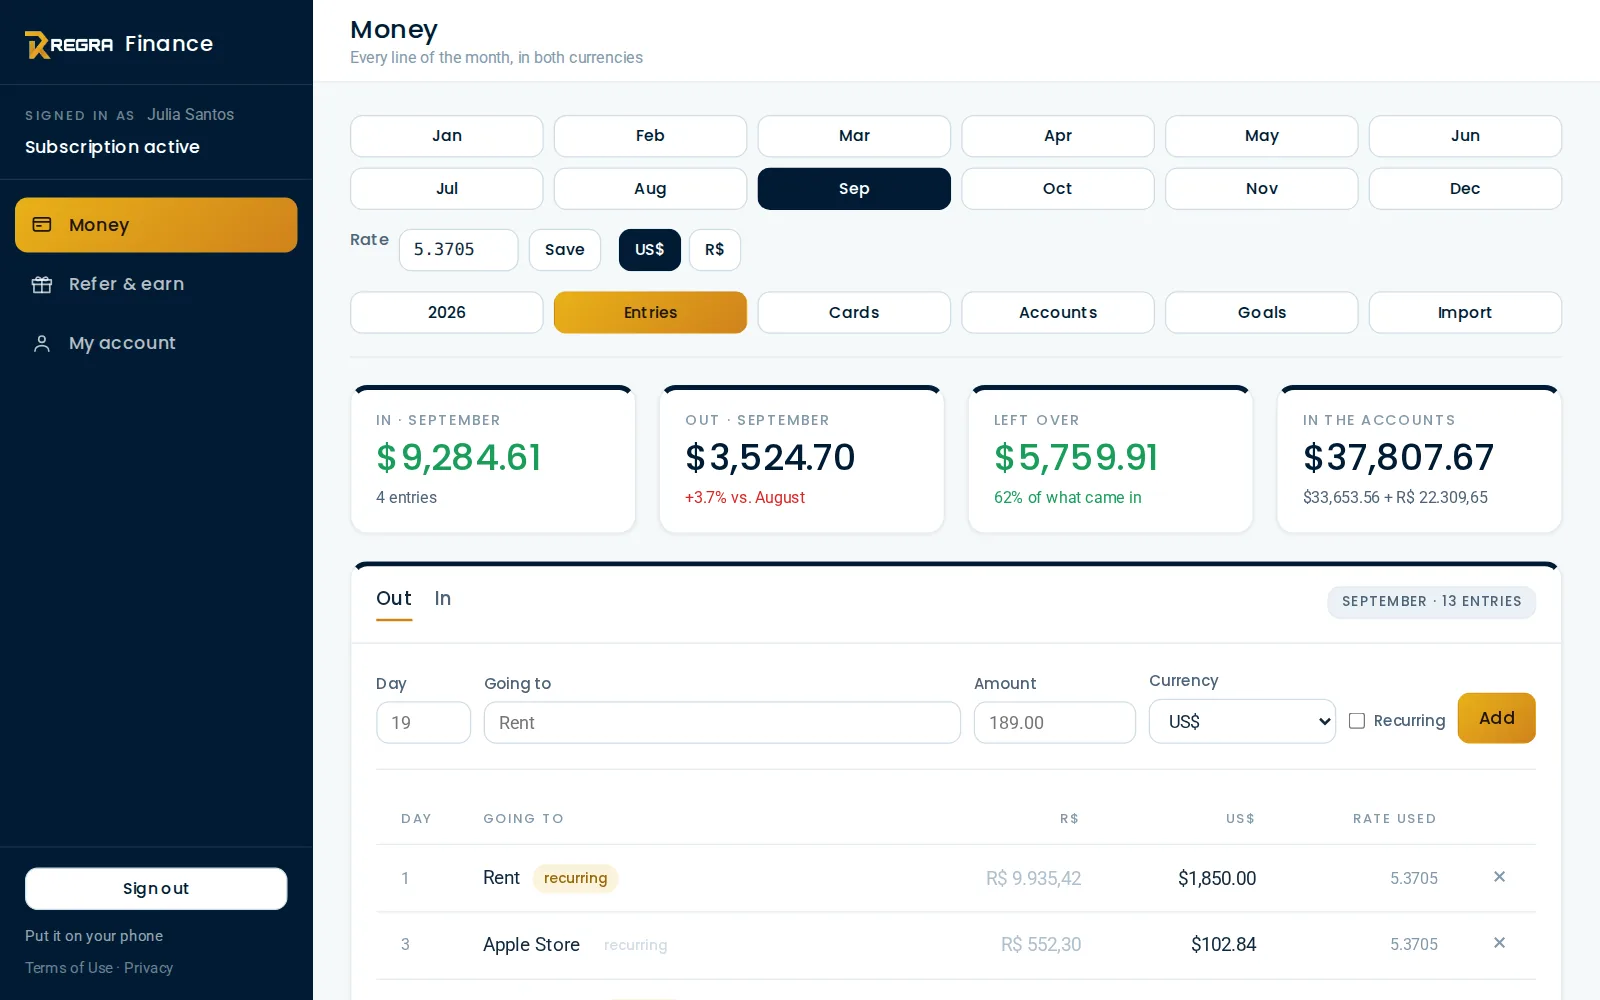The image size is (1600, 1000).
Task: Open the Cards section
Action: tap(854, 312)
